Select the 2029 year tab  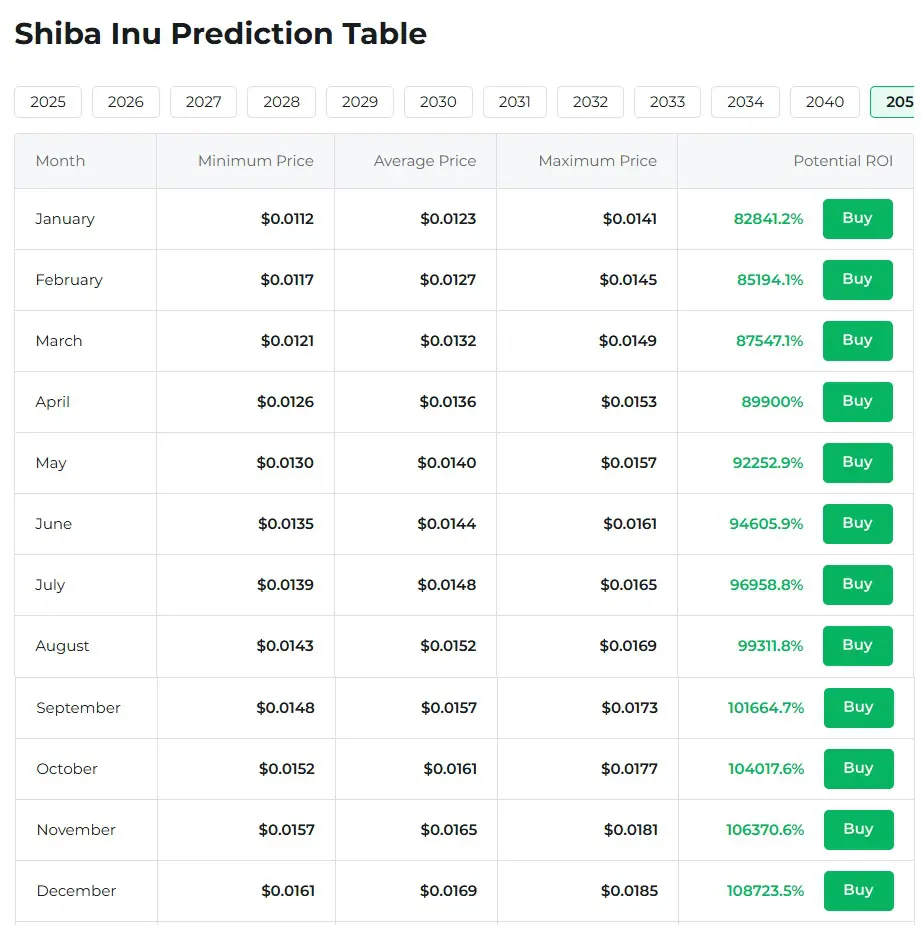(359, 101)
